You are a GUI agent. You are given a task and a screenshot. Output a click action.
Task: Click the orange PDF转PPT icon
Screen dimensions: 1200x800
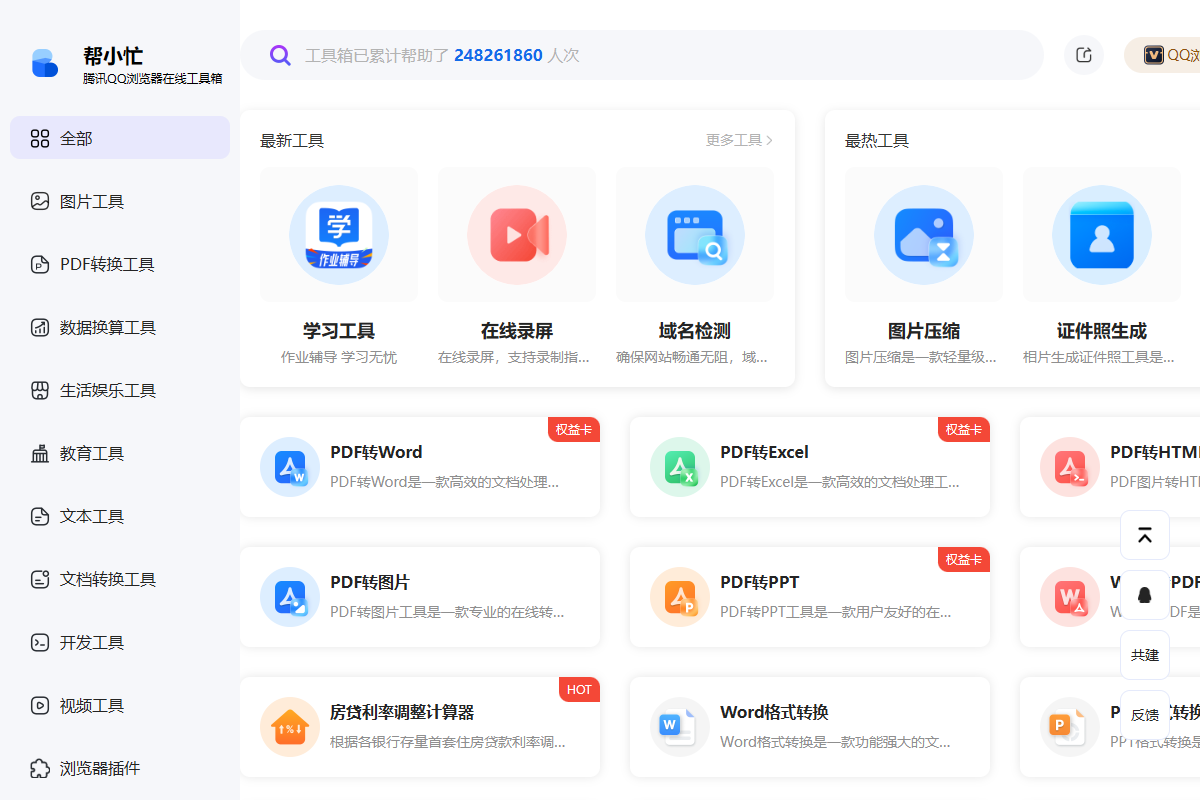(679, 597)
